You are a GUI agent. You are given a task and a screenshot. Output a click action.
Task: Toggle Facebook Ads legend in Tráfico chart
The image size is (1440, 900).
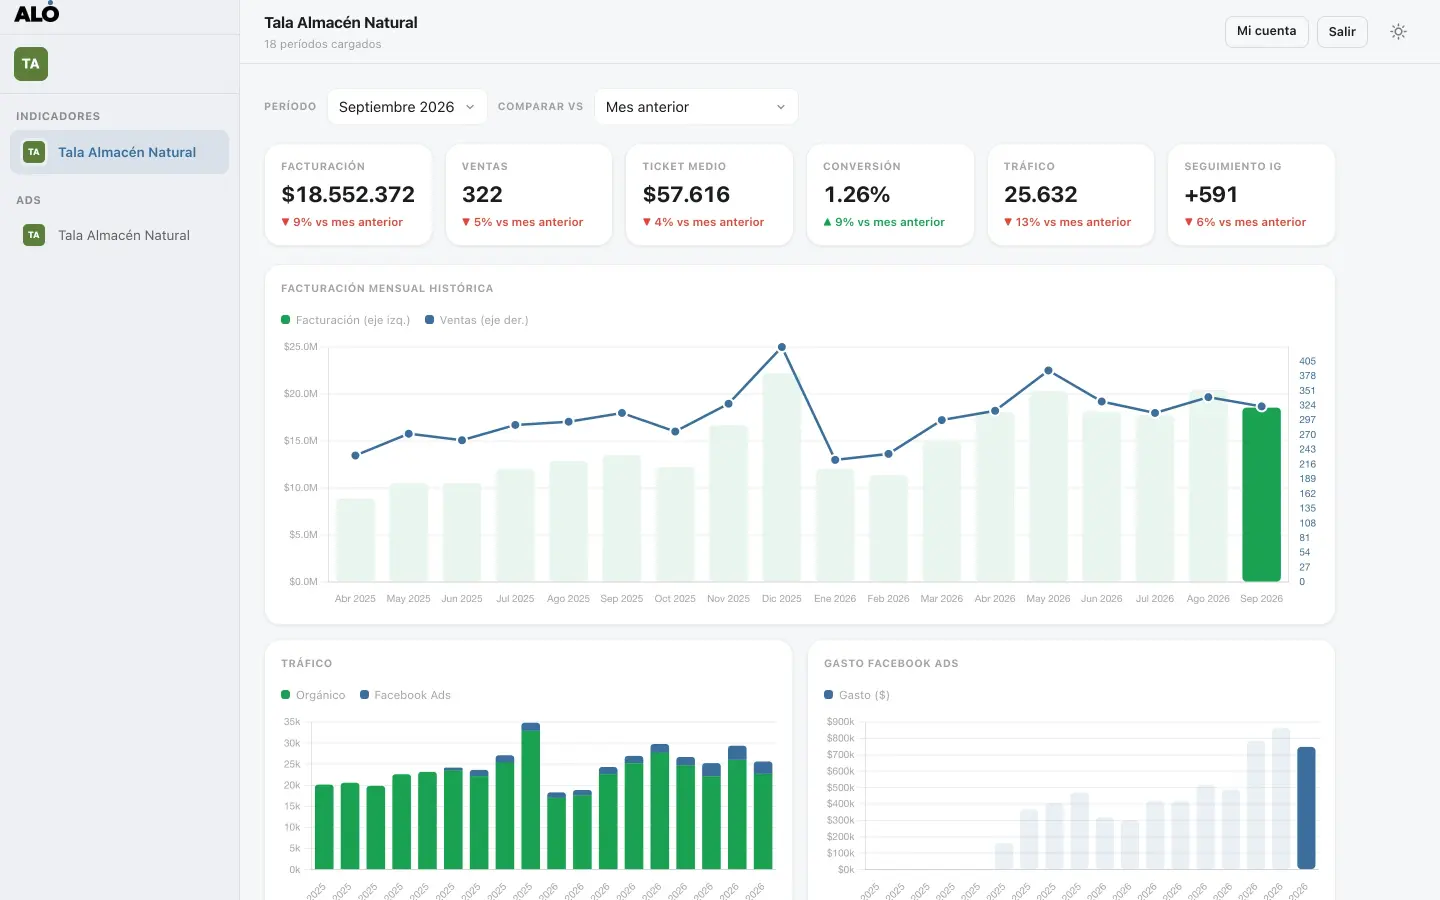405,695
